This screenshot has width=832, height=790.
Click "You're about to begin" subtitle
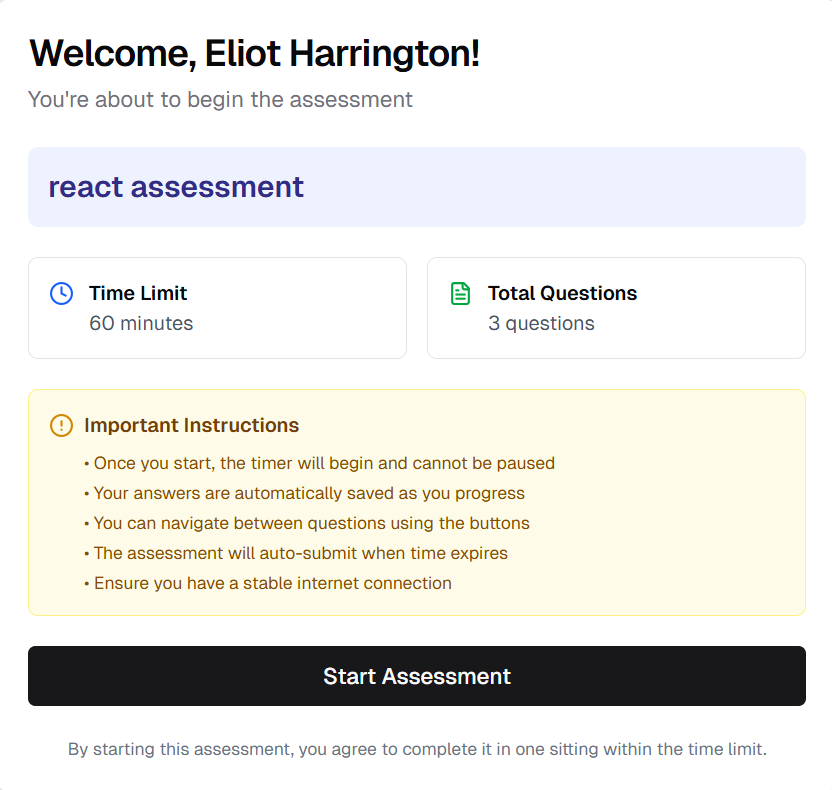coord(220,99)
